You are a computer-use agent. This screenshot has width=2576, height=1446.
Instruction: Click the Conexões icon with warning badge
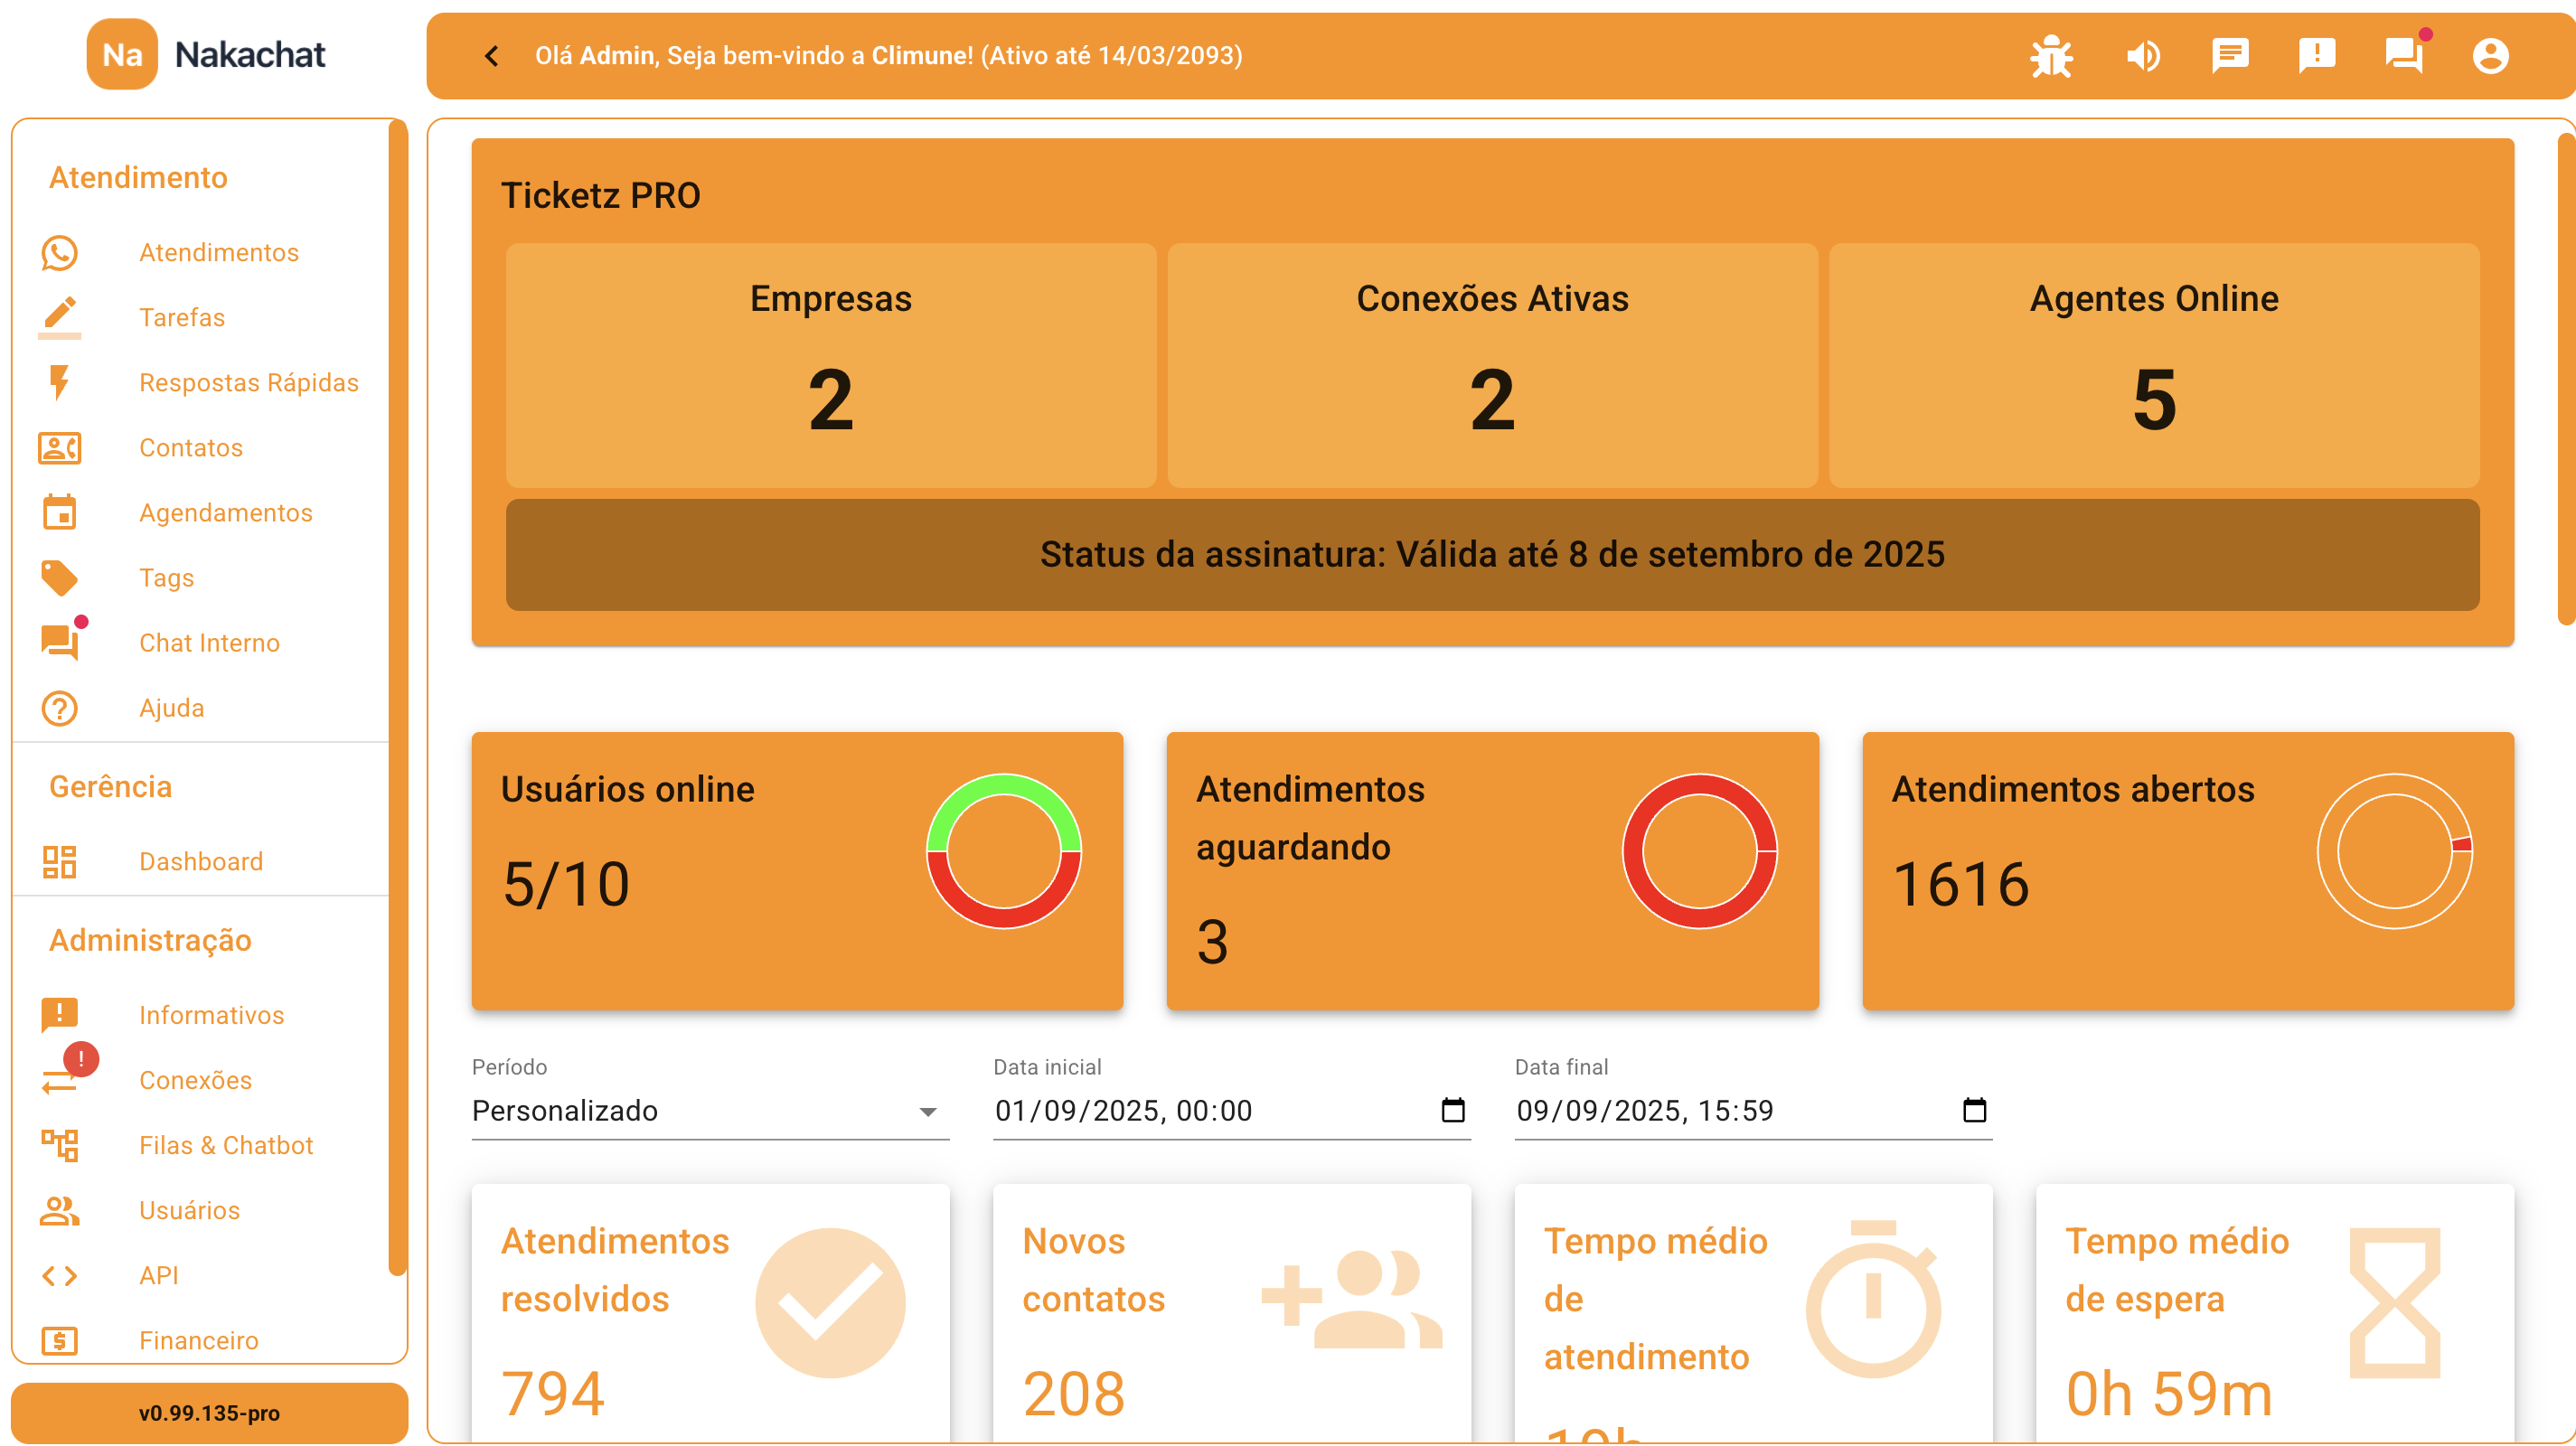click(x=59, y=1080)
